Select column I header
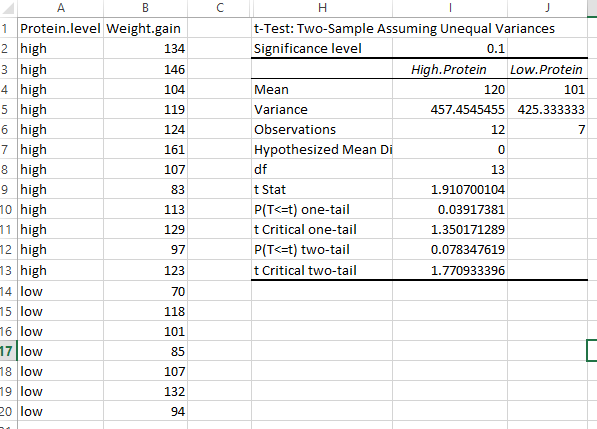The width and height of the screenshot is (597, 429). tap(450, 8)
